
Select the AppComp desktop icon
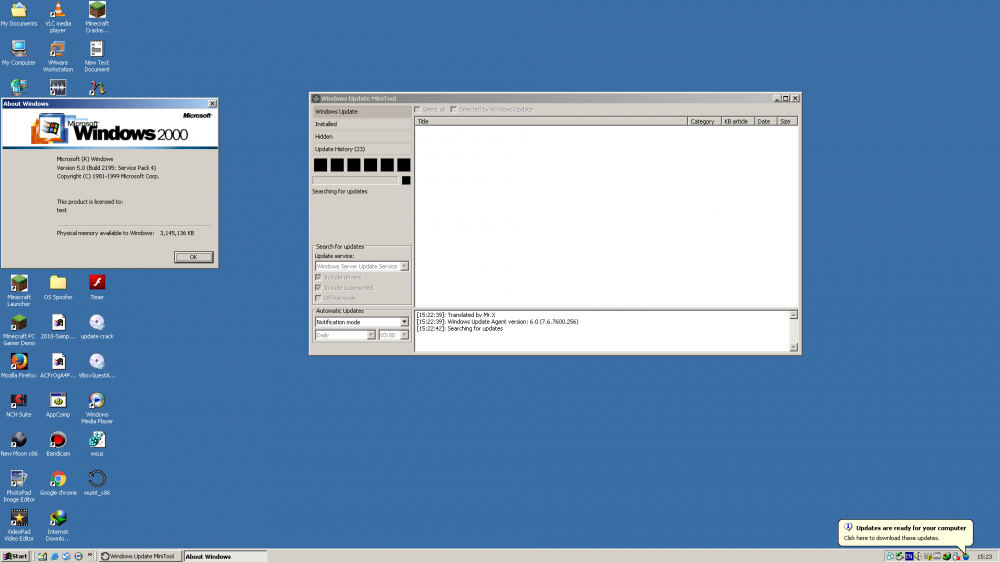coord(57,406)
